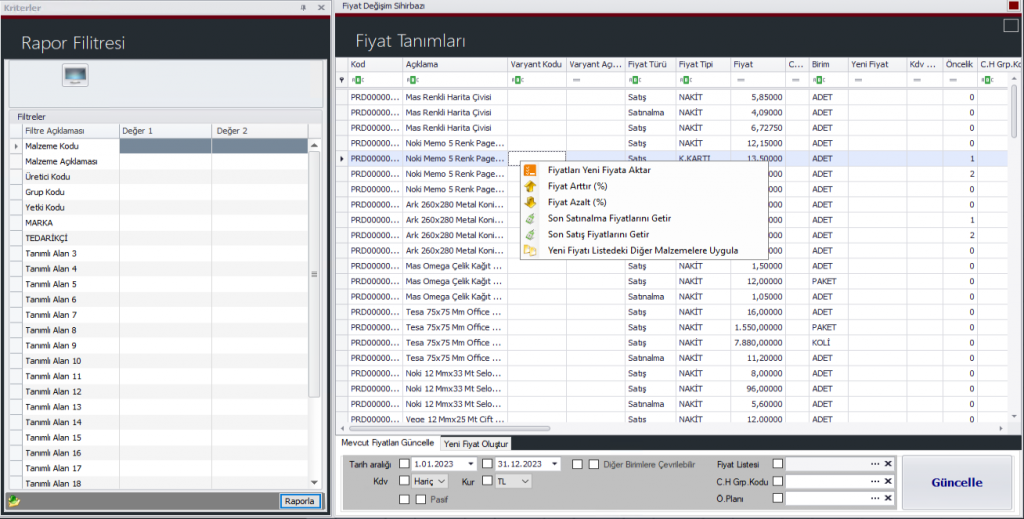Choose Yeni Fiyatı Listedeki Diğer Malzemelere Uygula
1024x519 pixels.
(643, 250)
